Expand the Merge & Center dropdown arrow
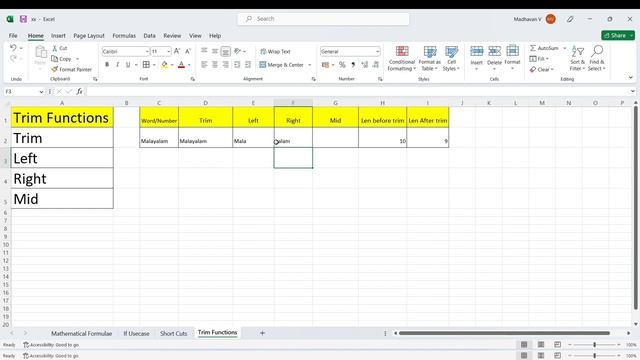The image size is (640, 360). pyautogui.click(x=310, y=65)
